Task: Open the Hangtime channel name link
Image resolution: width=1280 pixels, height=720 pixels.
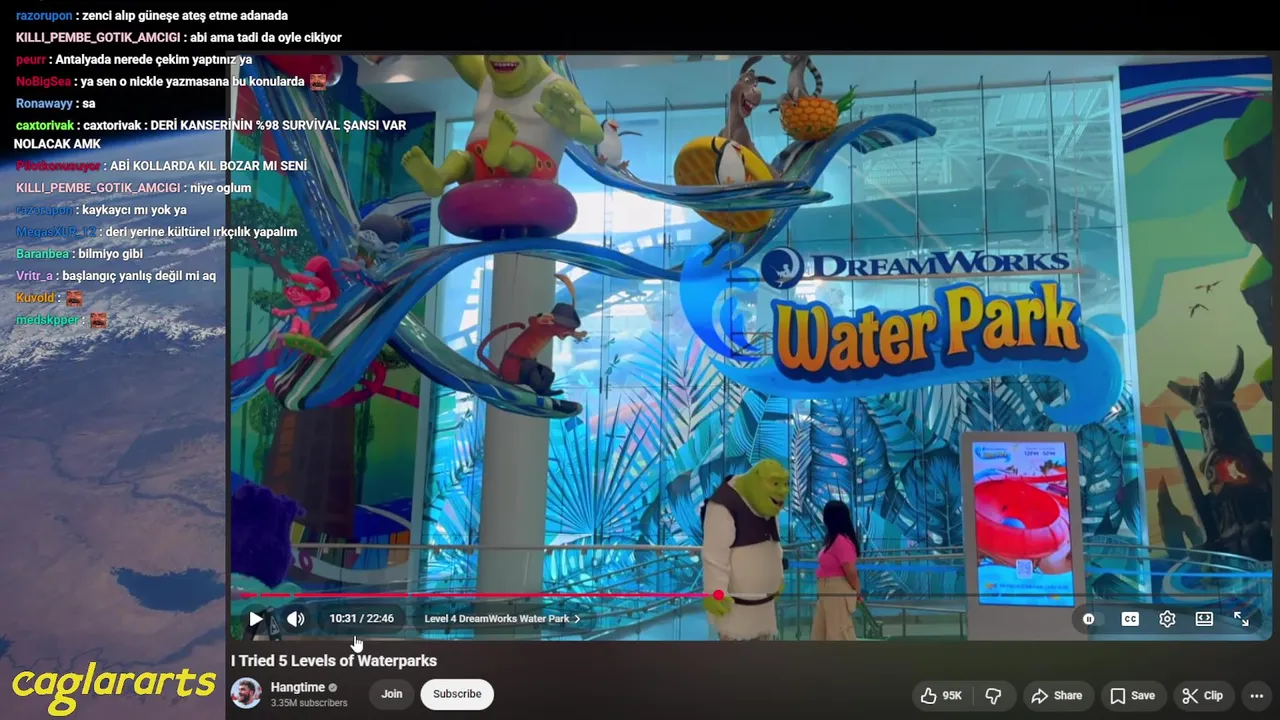Action: pos(298,687)
